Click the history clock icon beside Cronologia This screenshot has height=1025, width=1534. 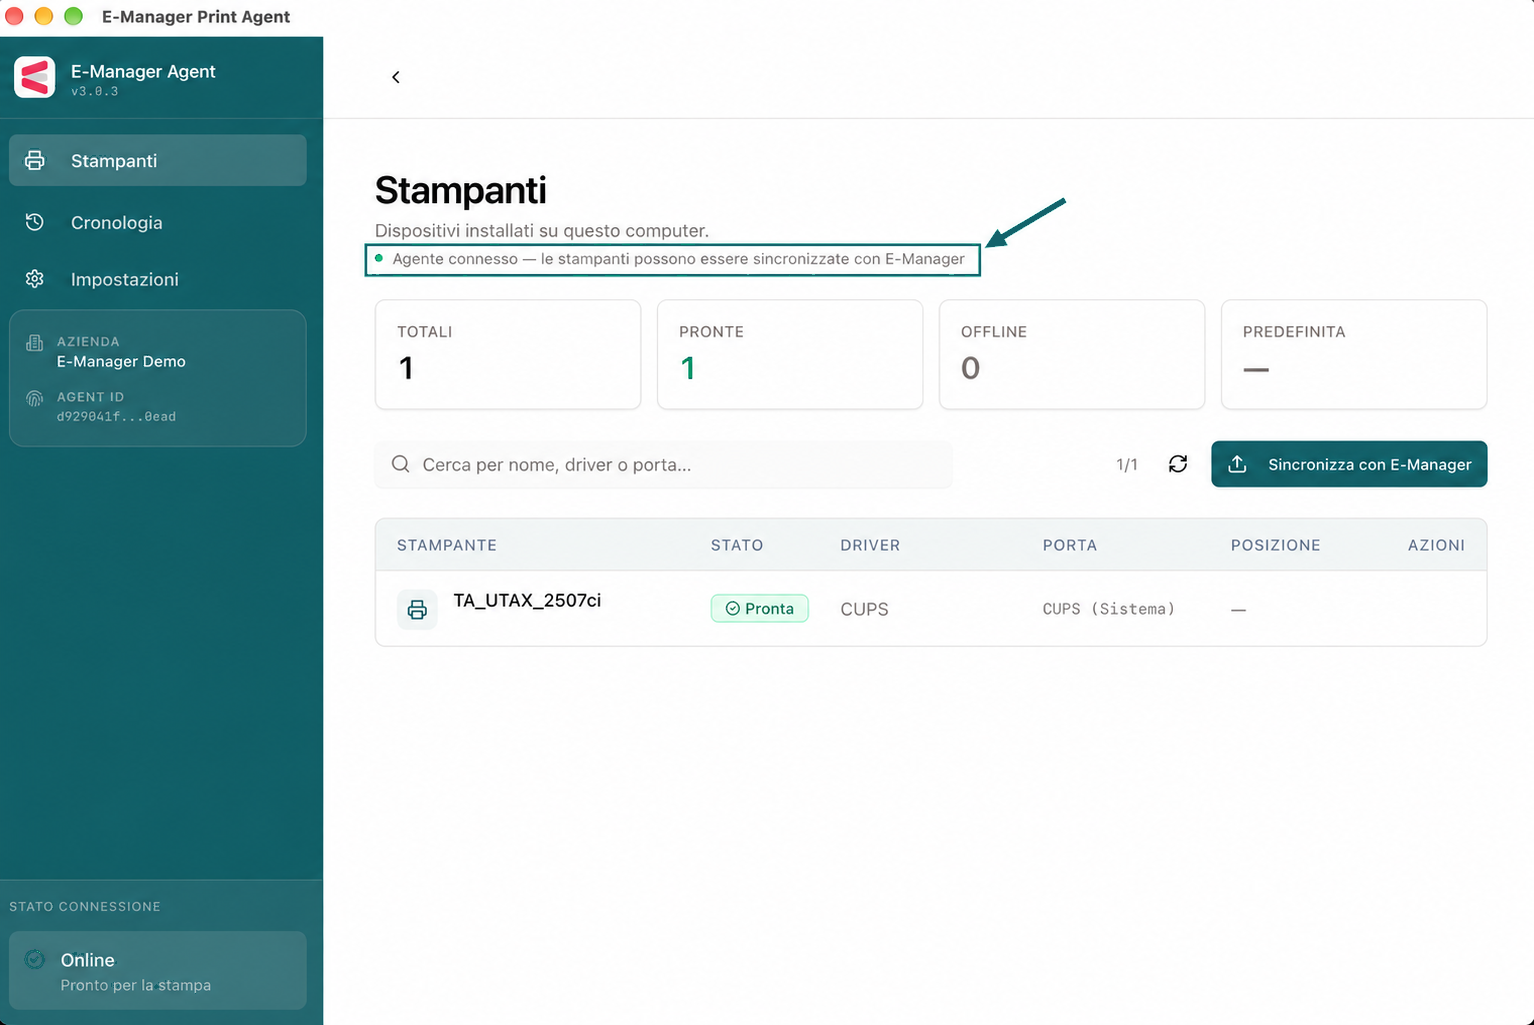(35, 222)
